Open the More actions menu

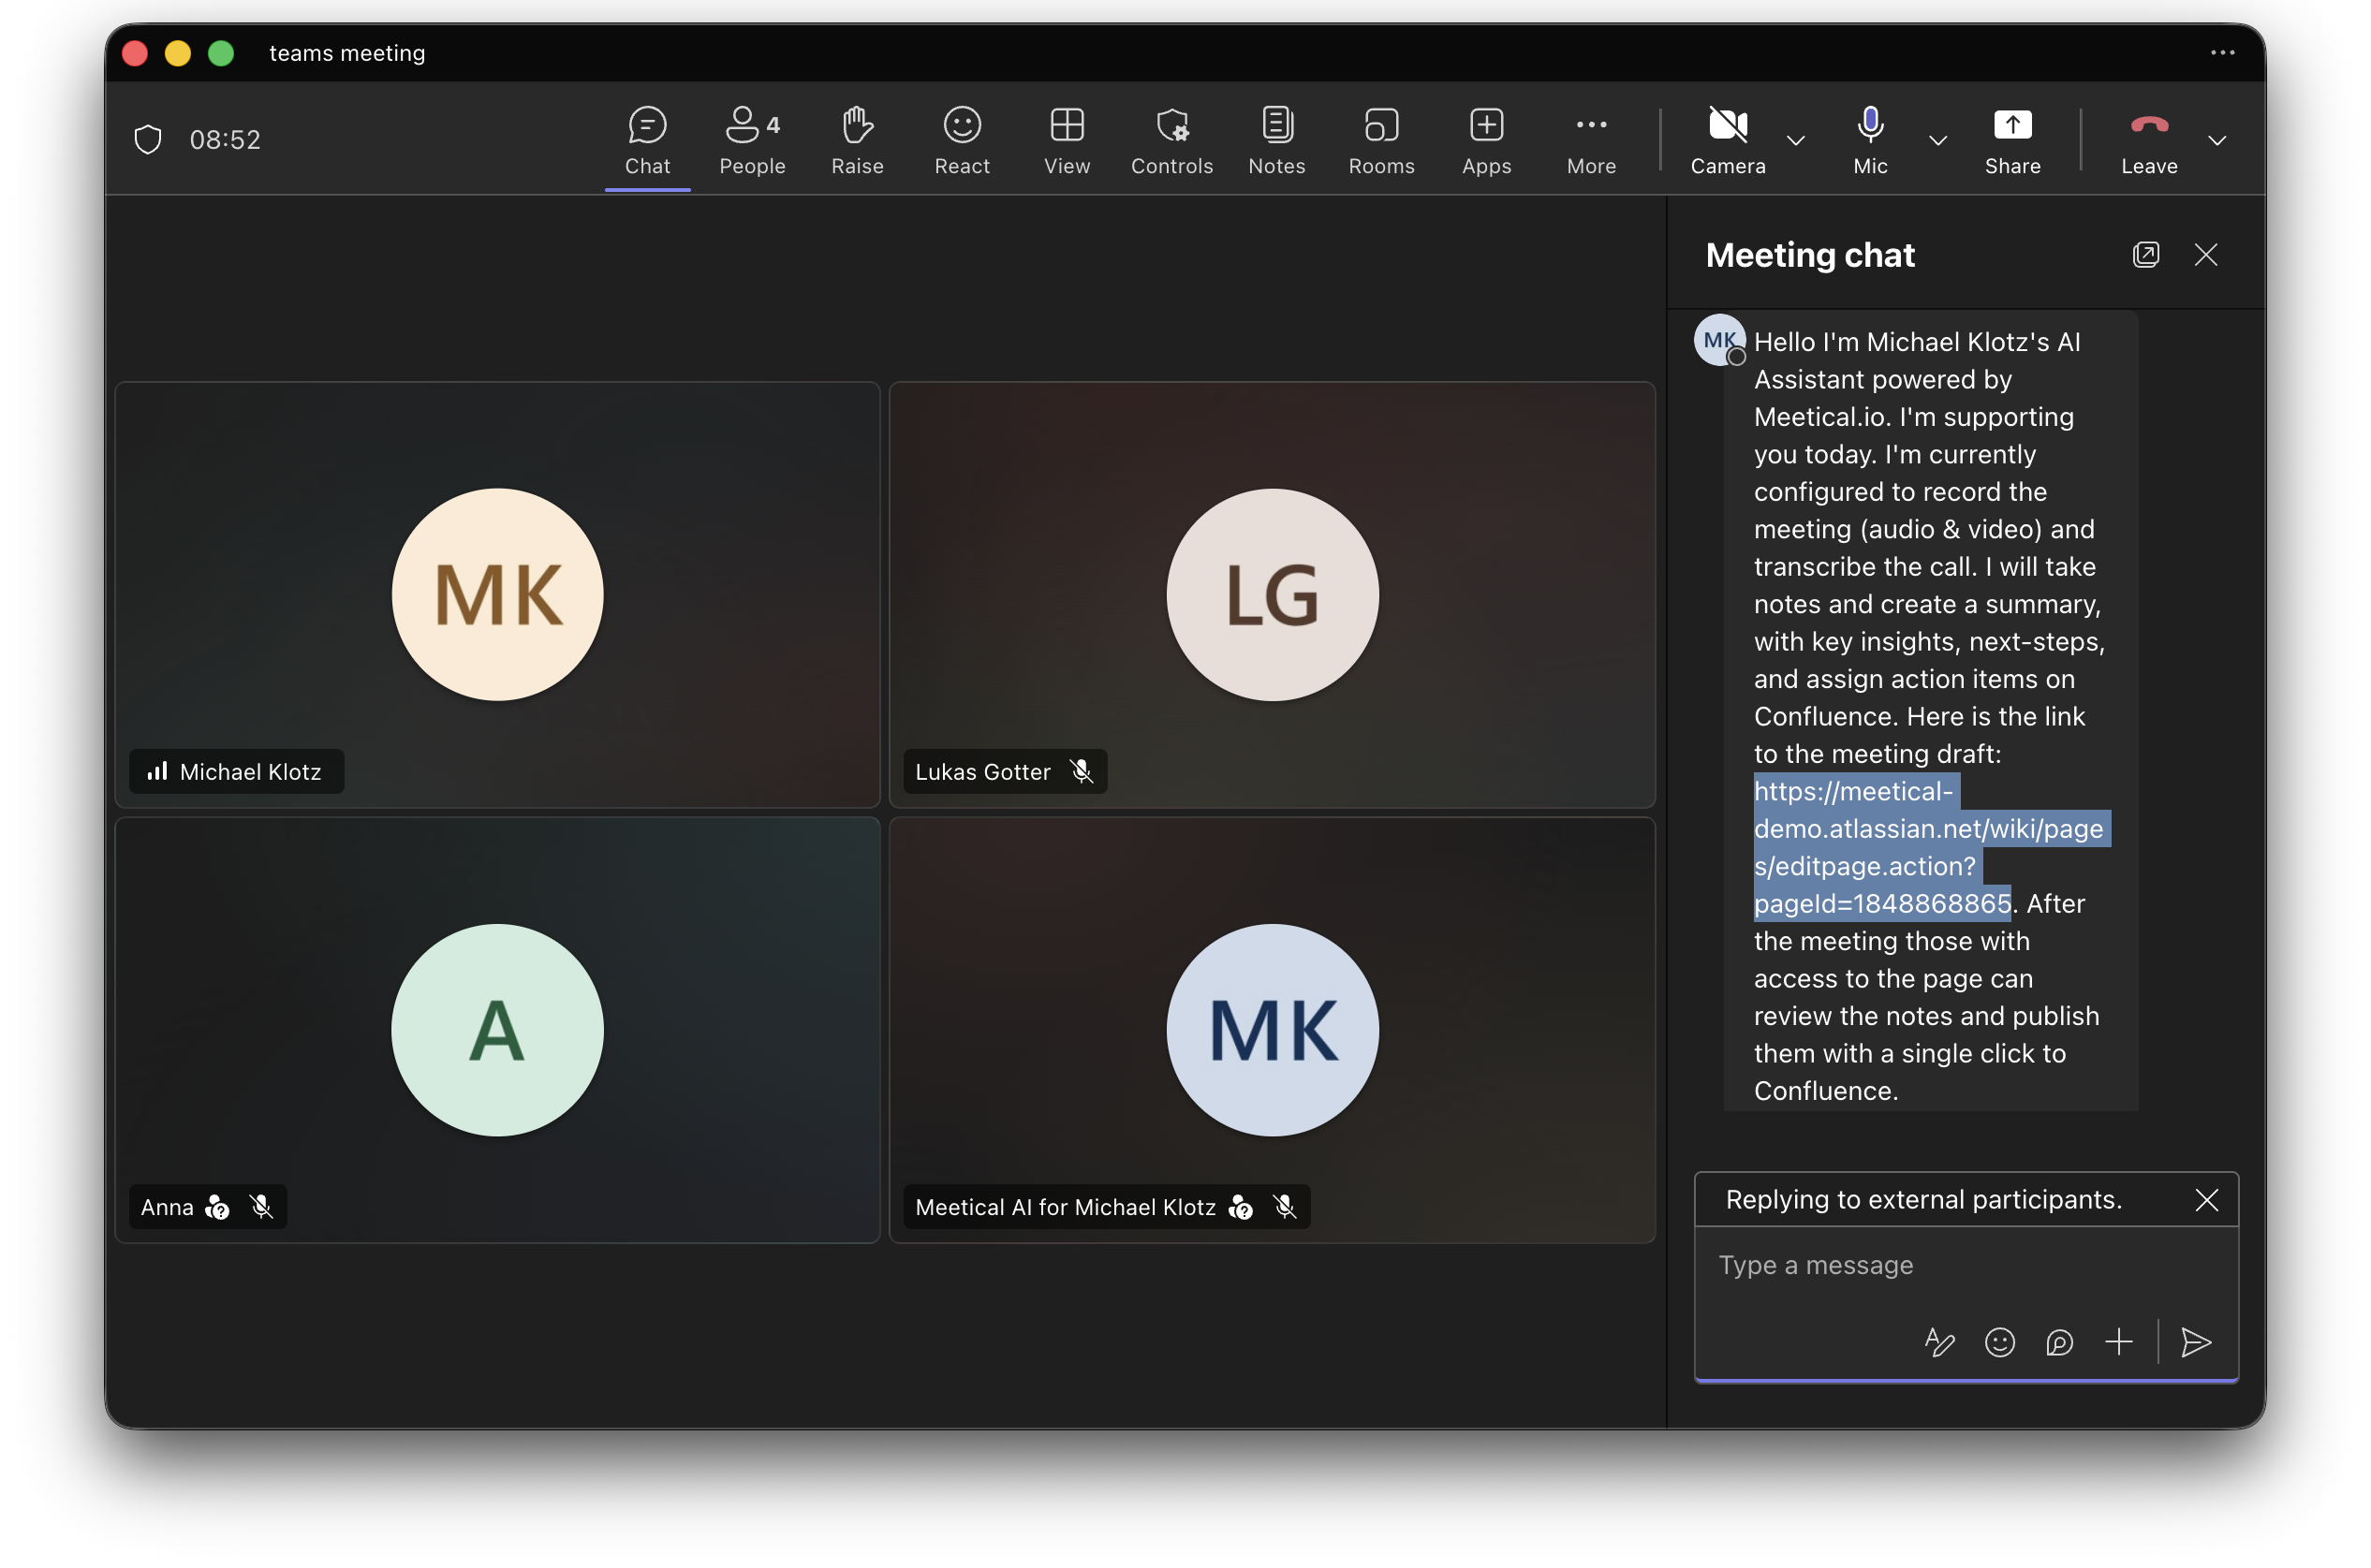(x=1591, y=140)
